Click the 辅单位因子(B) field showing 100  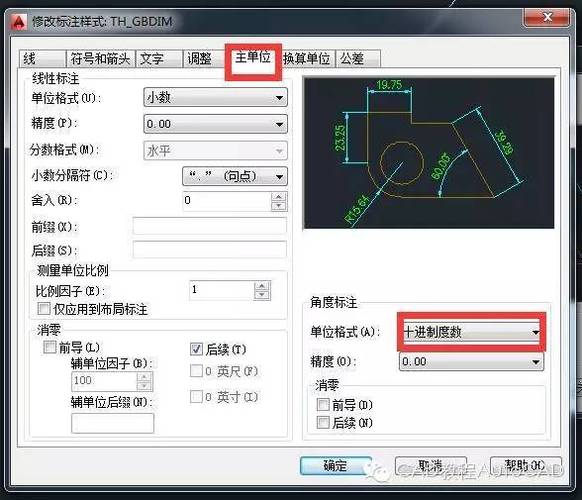104,381
